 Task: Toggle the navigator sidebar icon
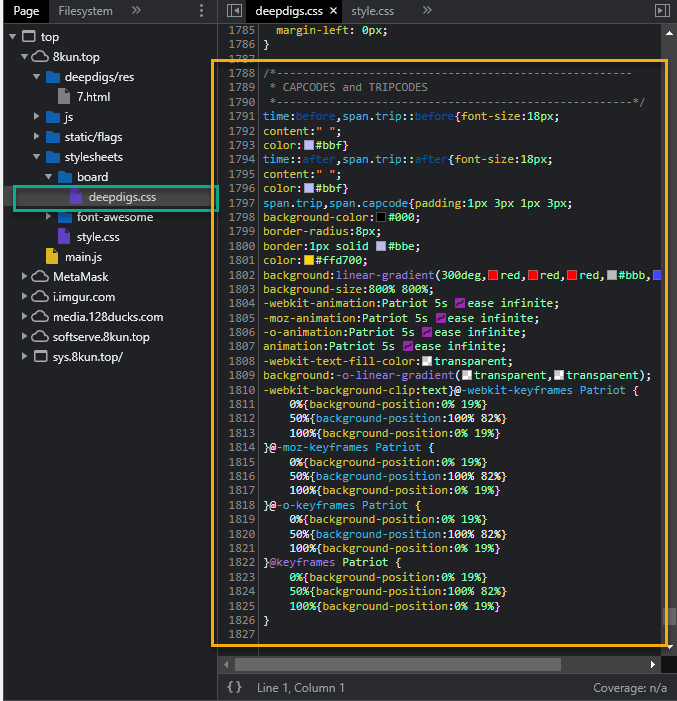point(234,11)
